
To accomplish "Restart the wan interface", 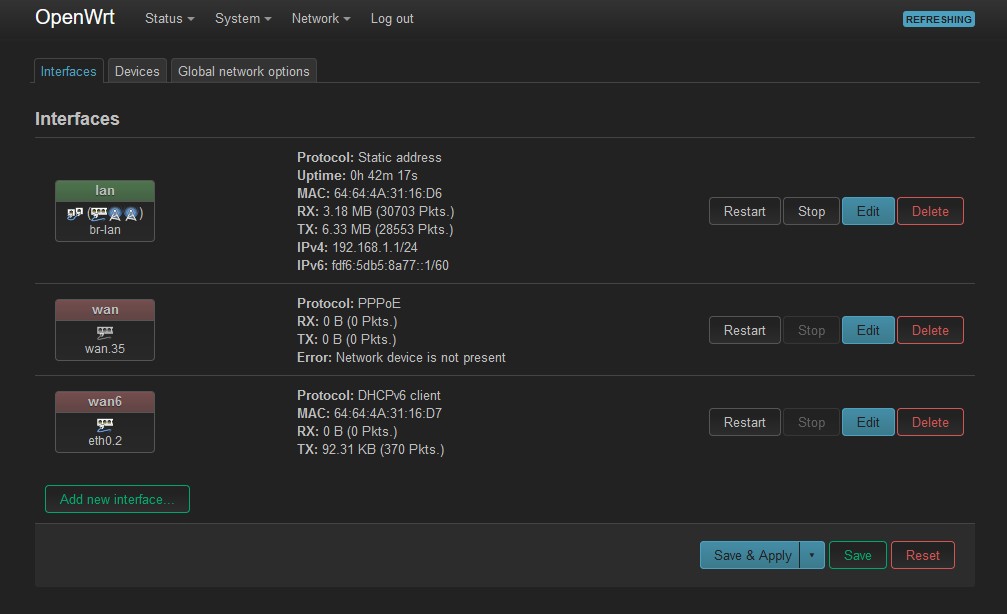I will point(744,330).
